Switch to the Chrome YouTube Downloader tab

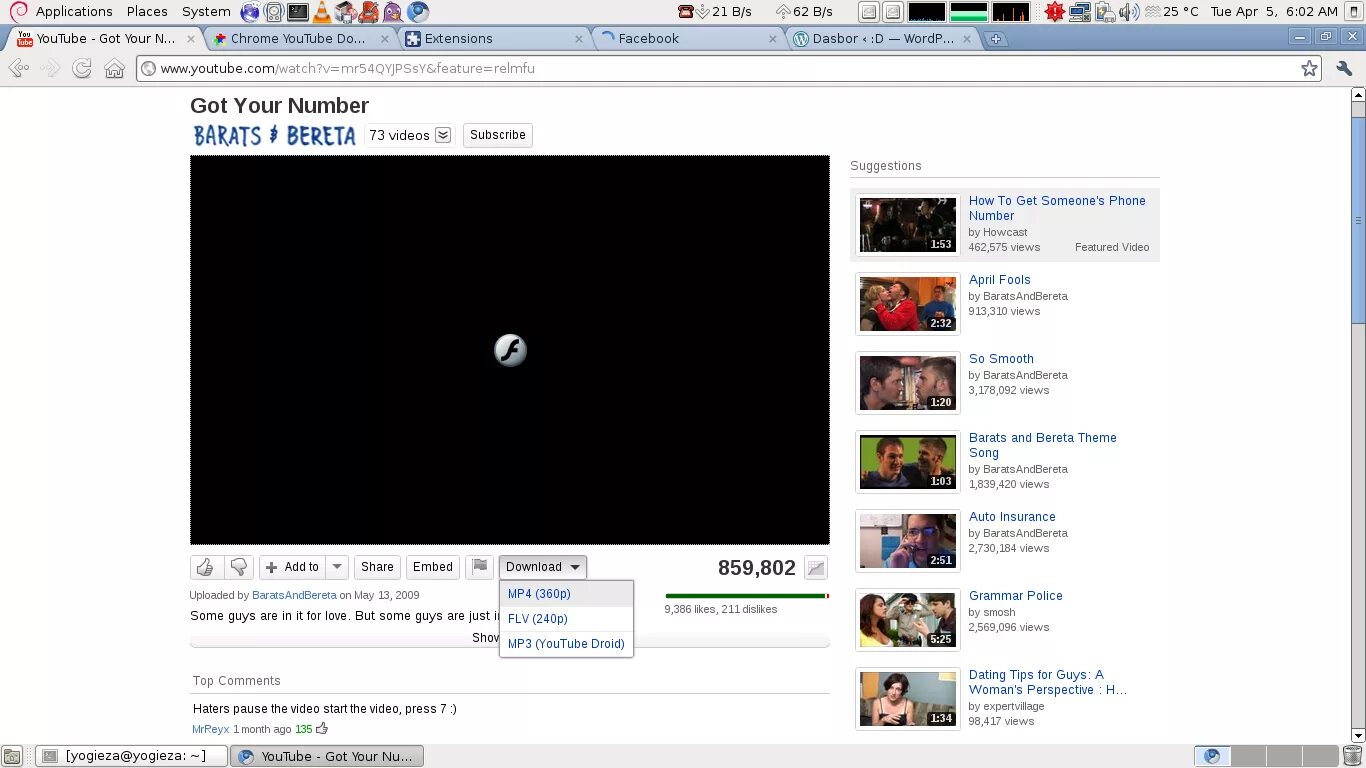click(x=298, y=39)
